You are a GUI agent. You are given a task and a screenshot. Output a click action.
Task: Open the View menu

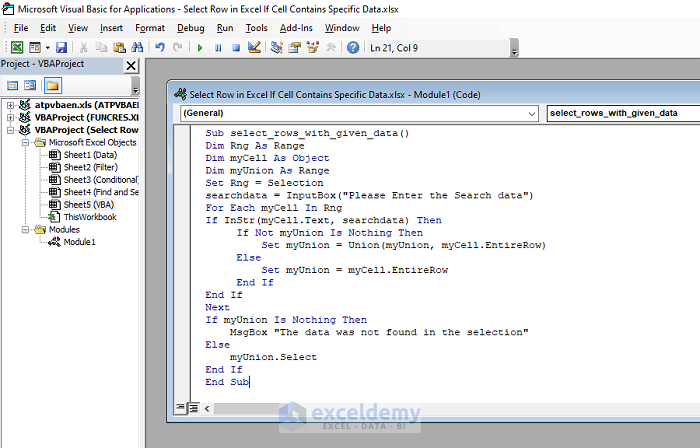click(78, 28)
